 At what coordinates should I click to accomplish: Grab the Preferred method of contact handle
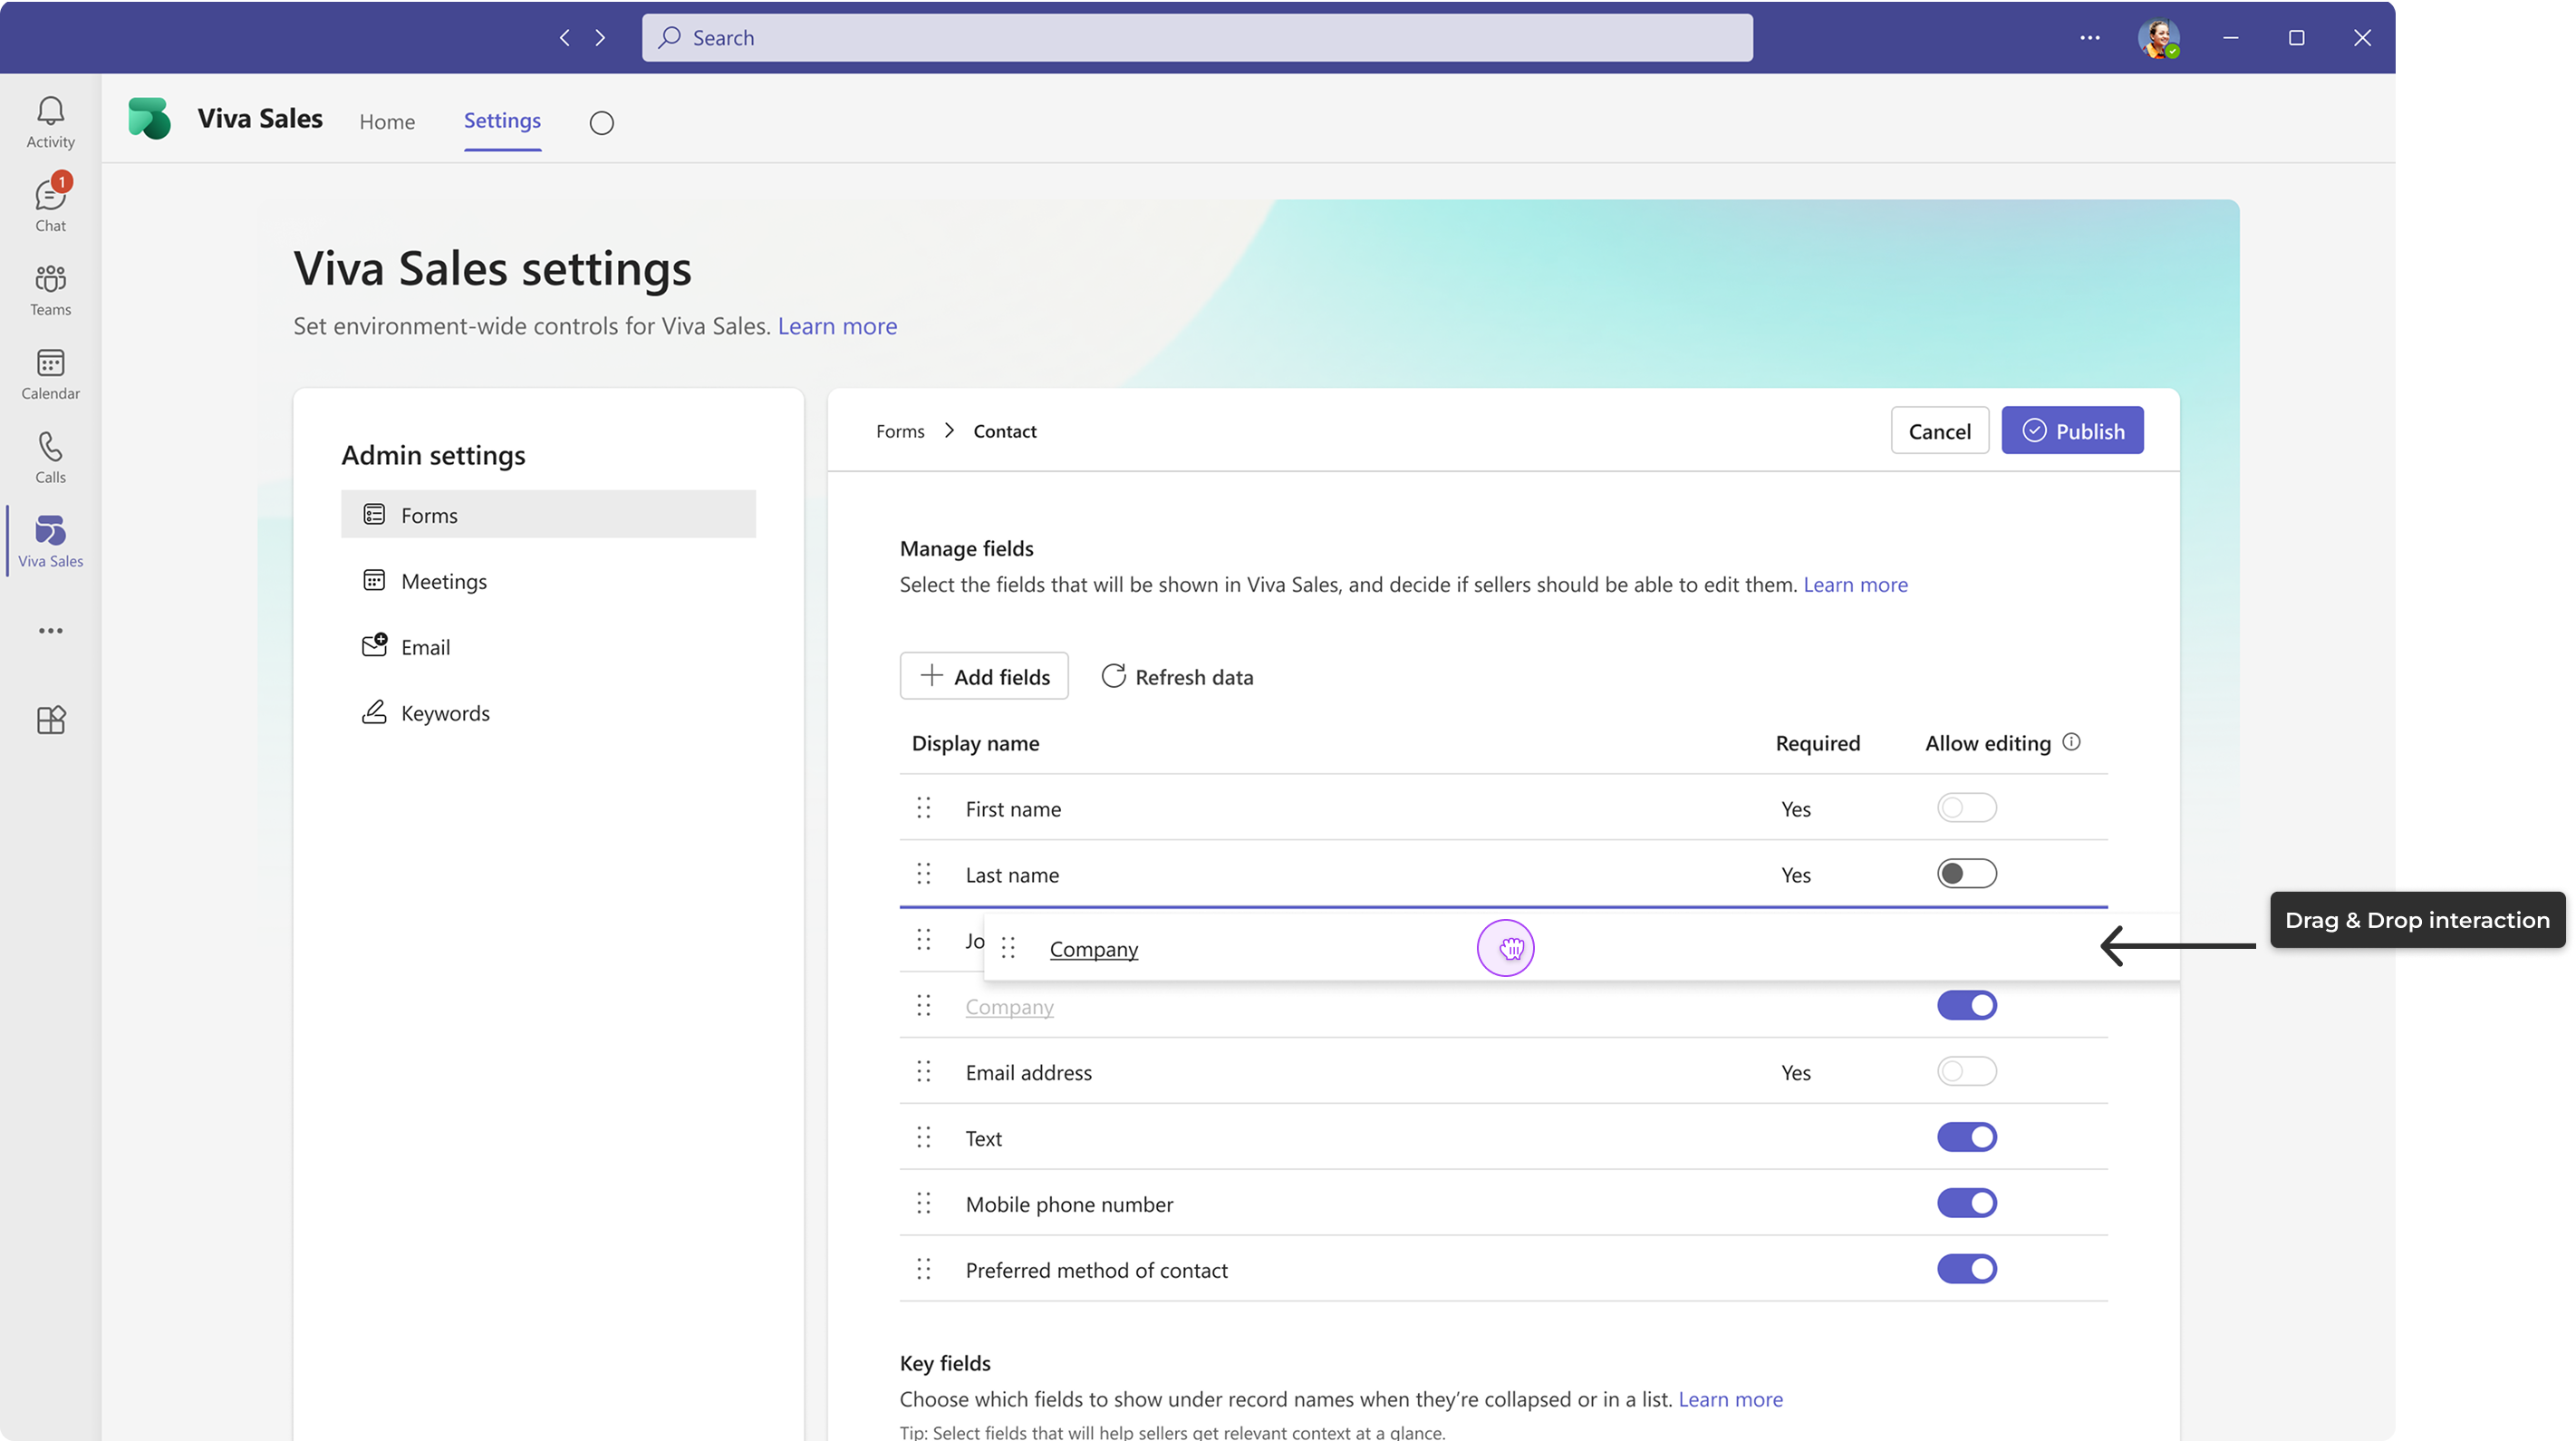coord(924,1270)
